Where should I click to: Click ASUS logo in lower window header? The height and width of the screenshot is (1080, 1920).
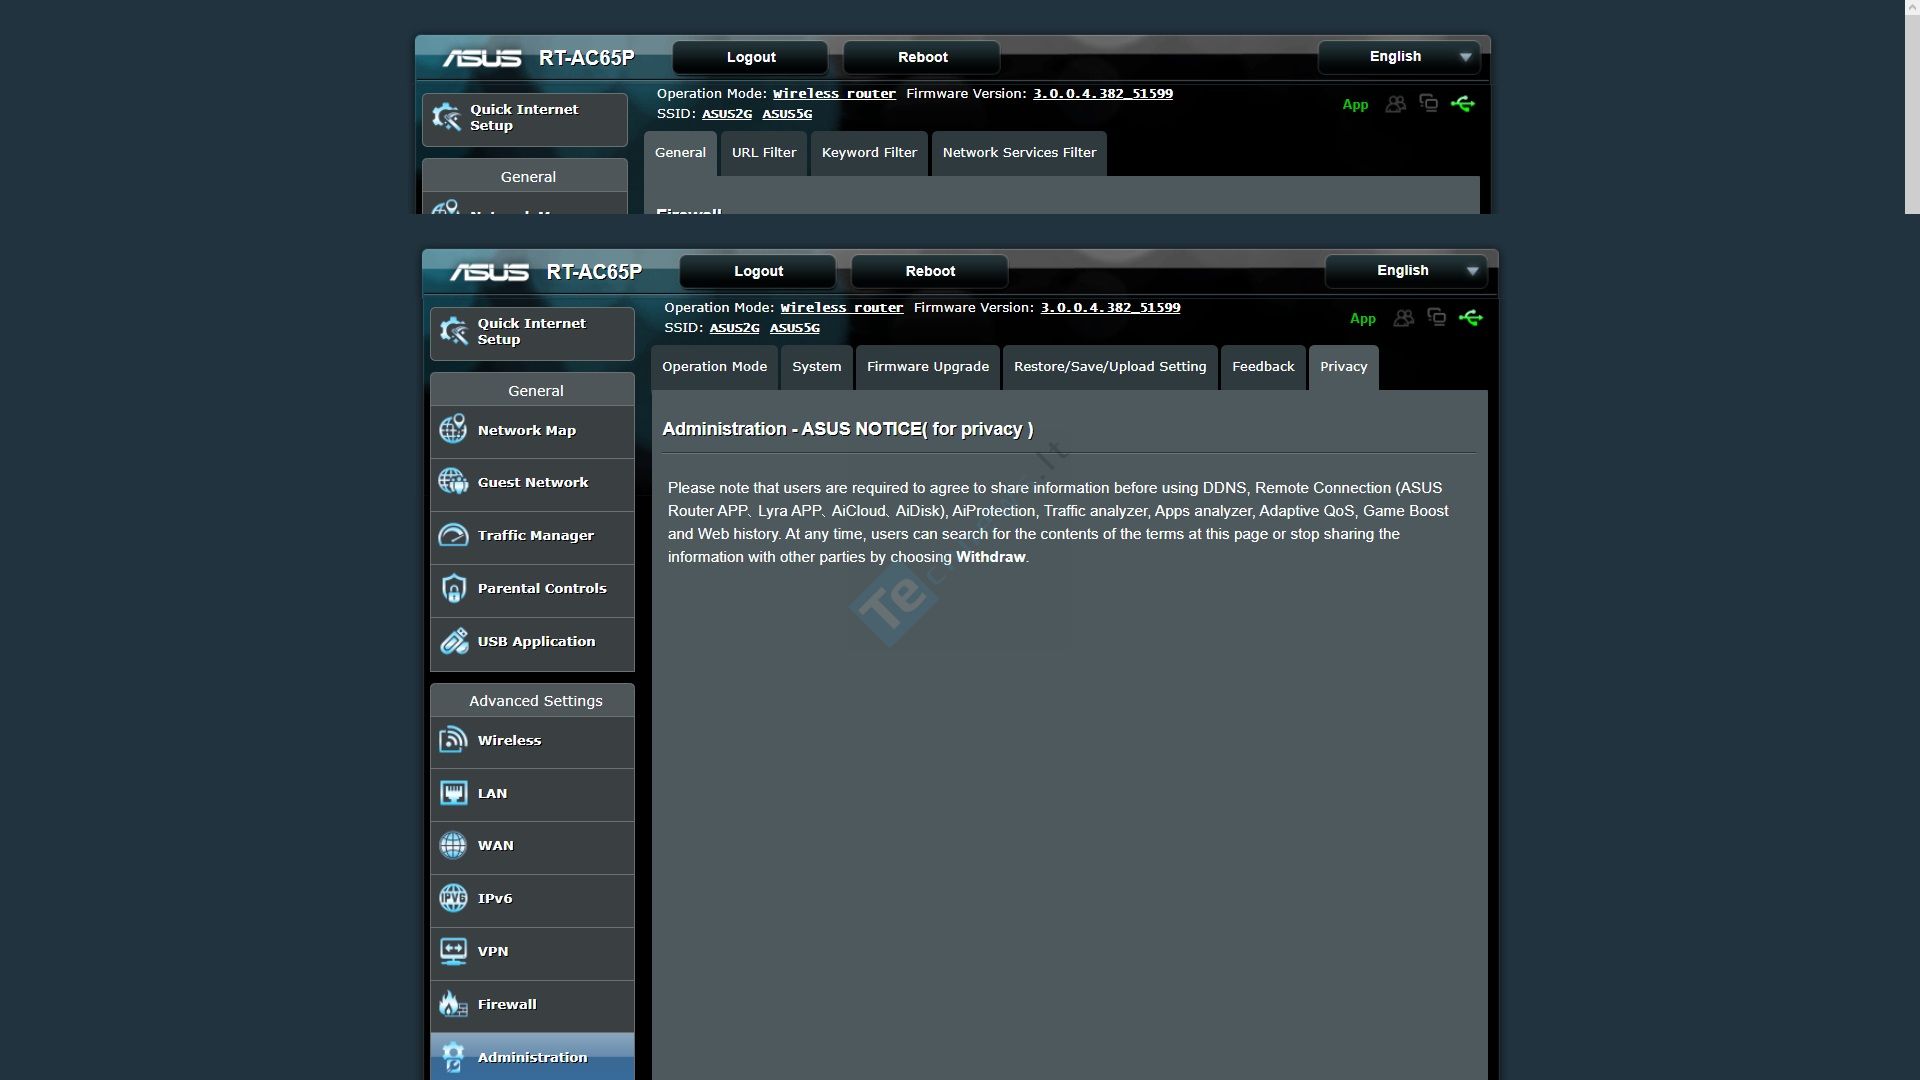coord(489,272)
